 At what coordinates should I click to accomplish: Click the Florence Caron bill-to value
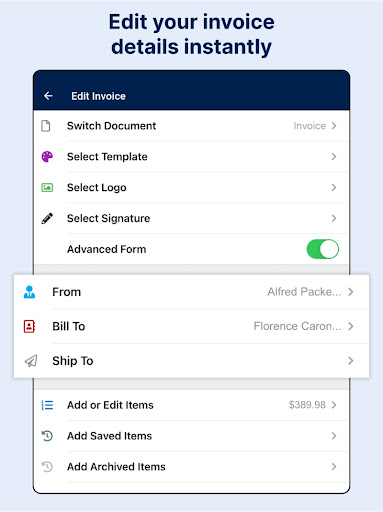coord(297,326)
